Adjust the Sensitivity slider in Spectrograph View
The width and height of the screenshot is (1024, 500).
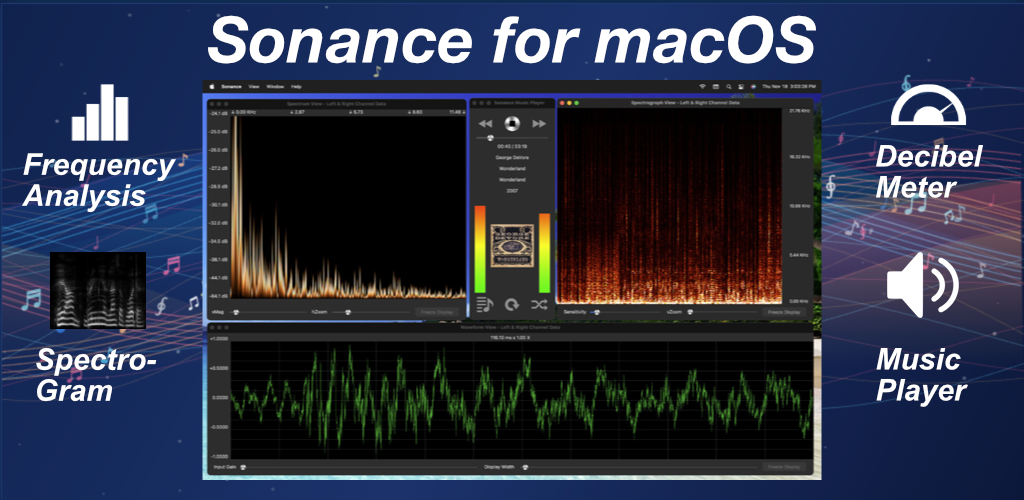click(x=625, y=312)
